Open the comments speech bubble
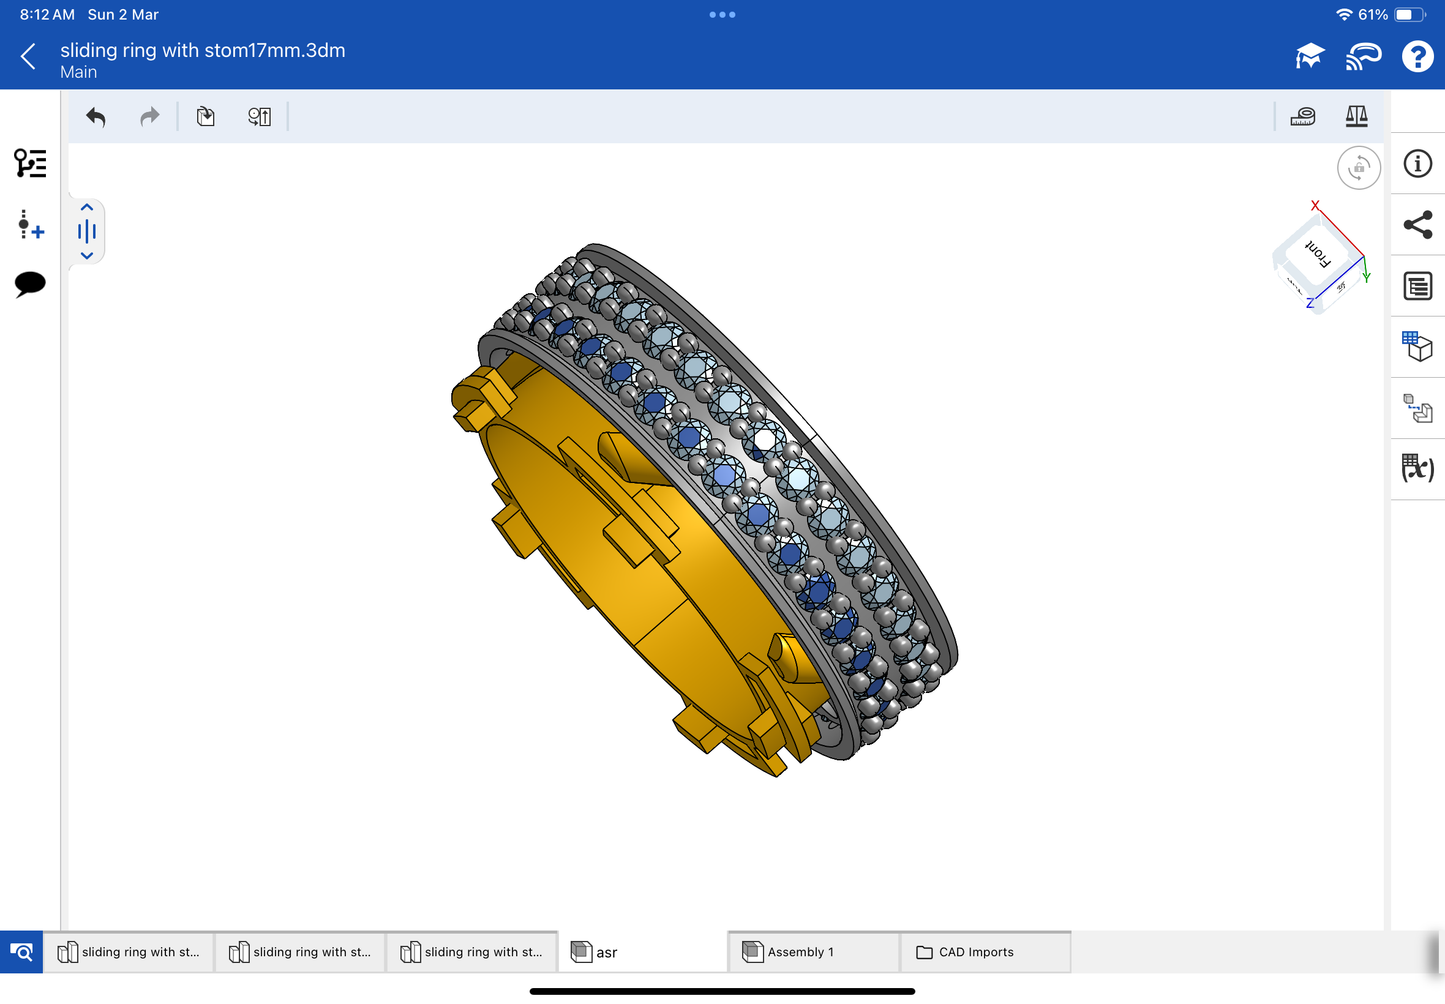 [x=30, y=284]
